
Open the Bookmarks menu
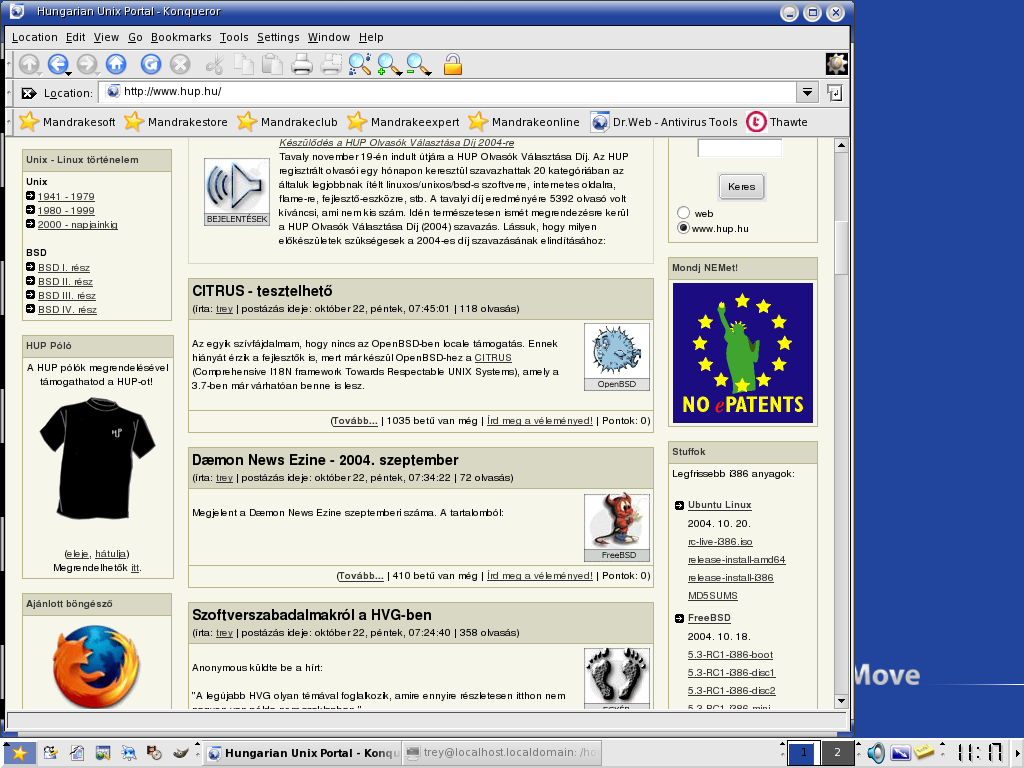[181, 37]
